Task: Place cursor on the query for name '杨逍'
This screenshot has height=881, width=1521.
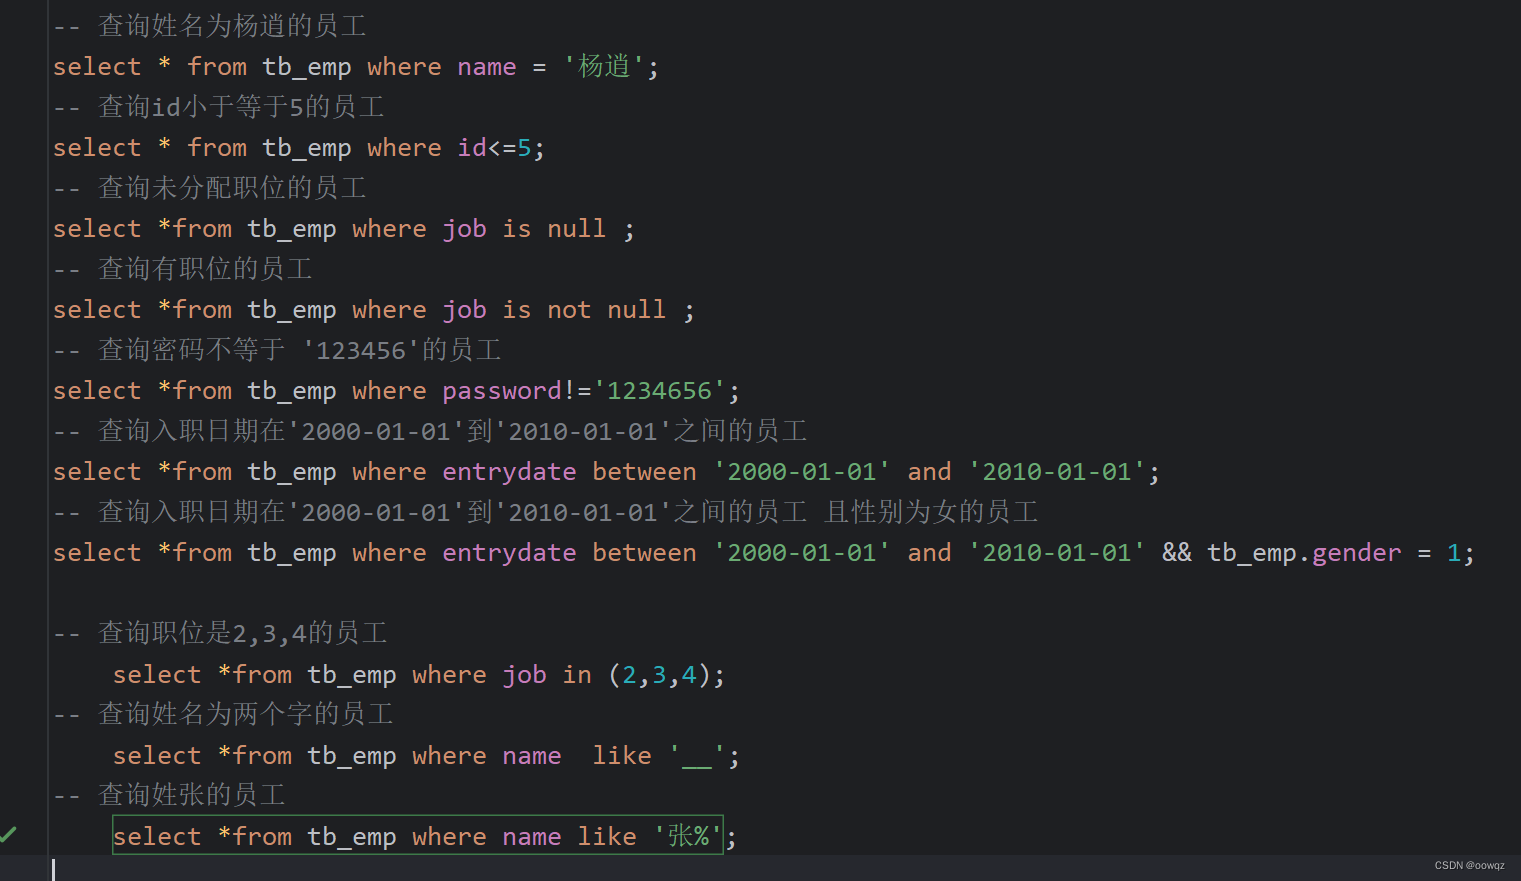Action: click(x=350, y=66)
